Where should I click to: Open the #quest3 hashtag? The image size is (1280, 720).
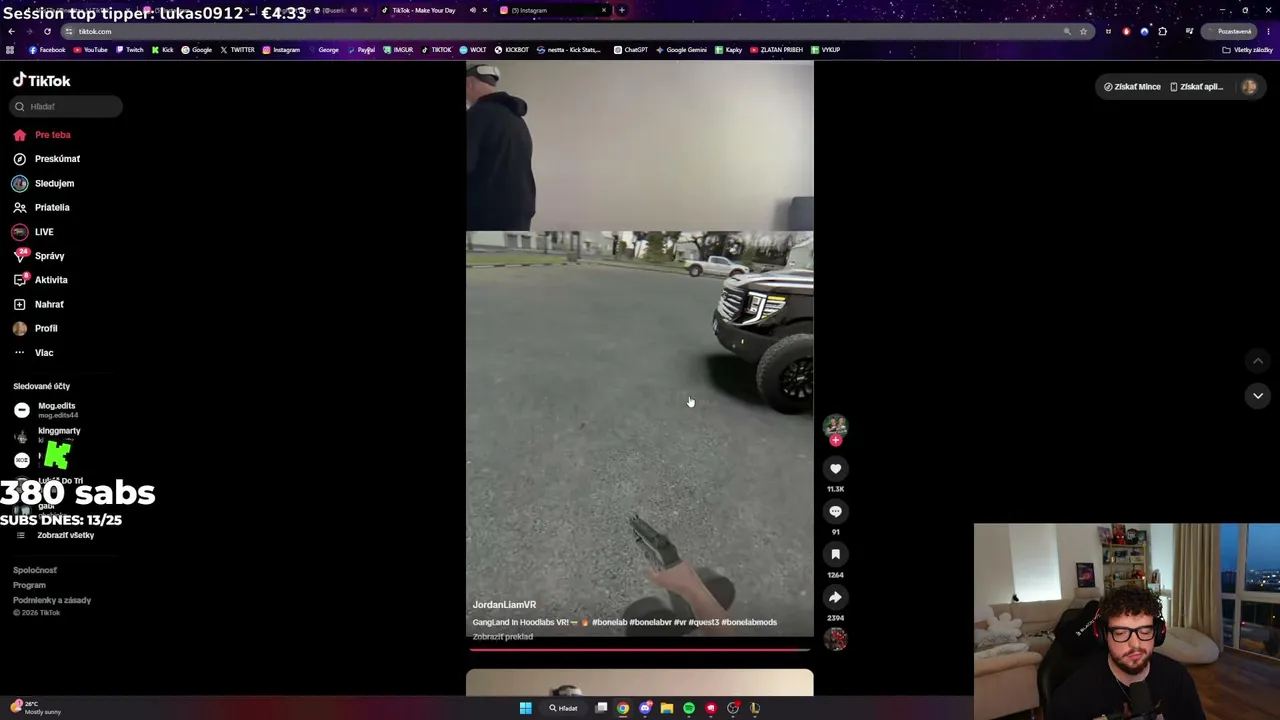point(703,622)
